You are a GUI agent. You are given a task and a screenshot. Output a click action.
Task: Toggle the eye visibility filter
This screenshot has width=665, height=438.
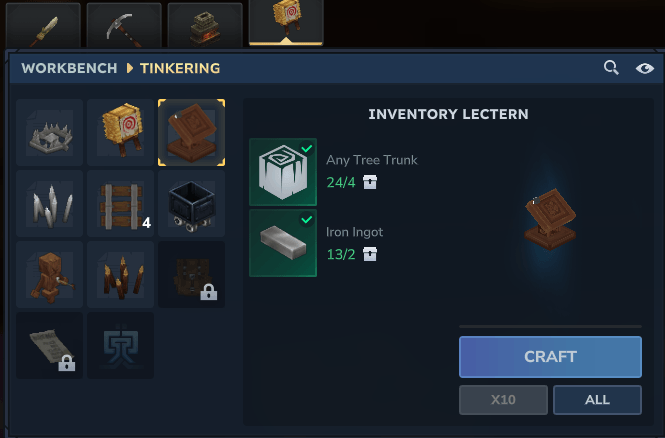[645, 68]
